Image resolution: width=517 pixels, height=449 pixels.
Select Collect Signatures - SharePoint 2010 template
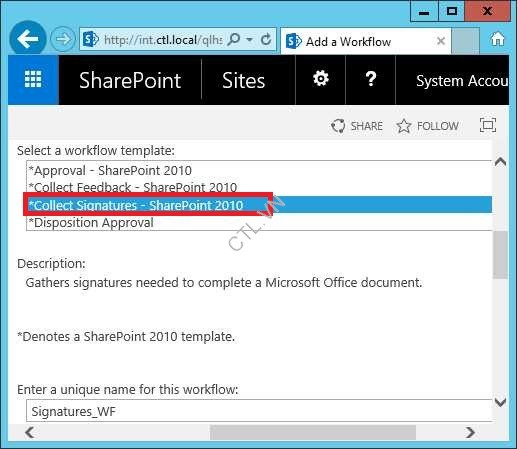pos(259,205)
